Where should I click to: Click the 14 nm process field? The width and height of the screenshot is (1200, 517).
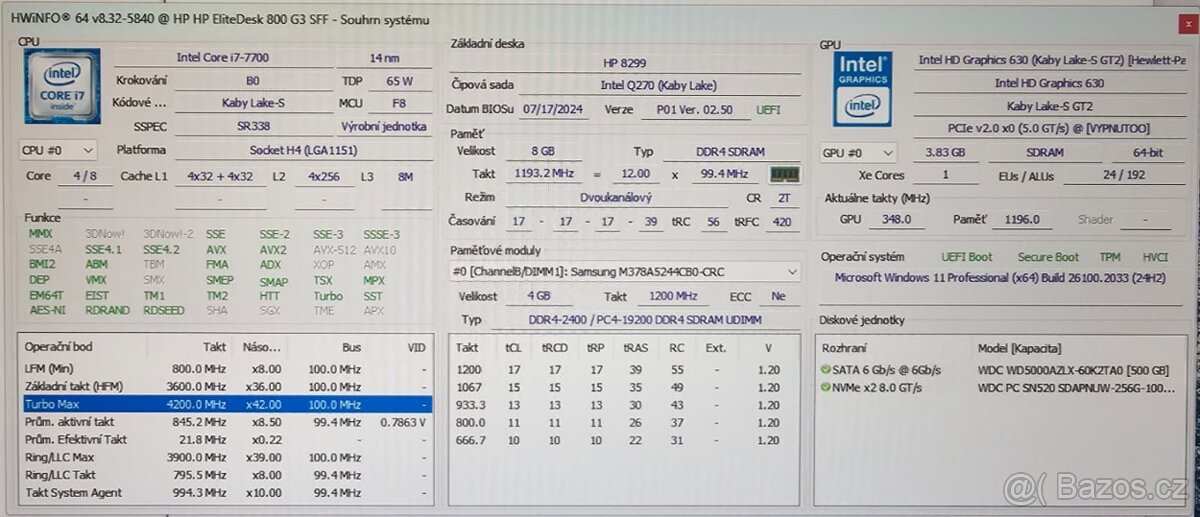pyautogui.click(x=384, y=58)
